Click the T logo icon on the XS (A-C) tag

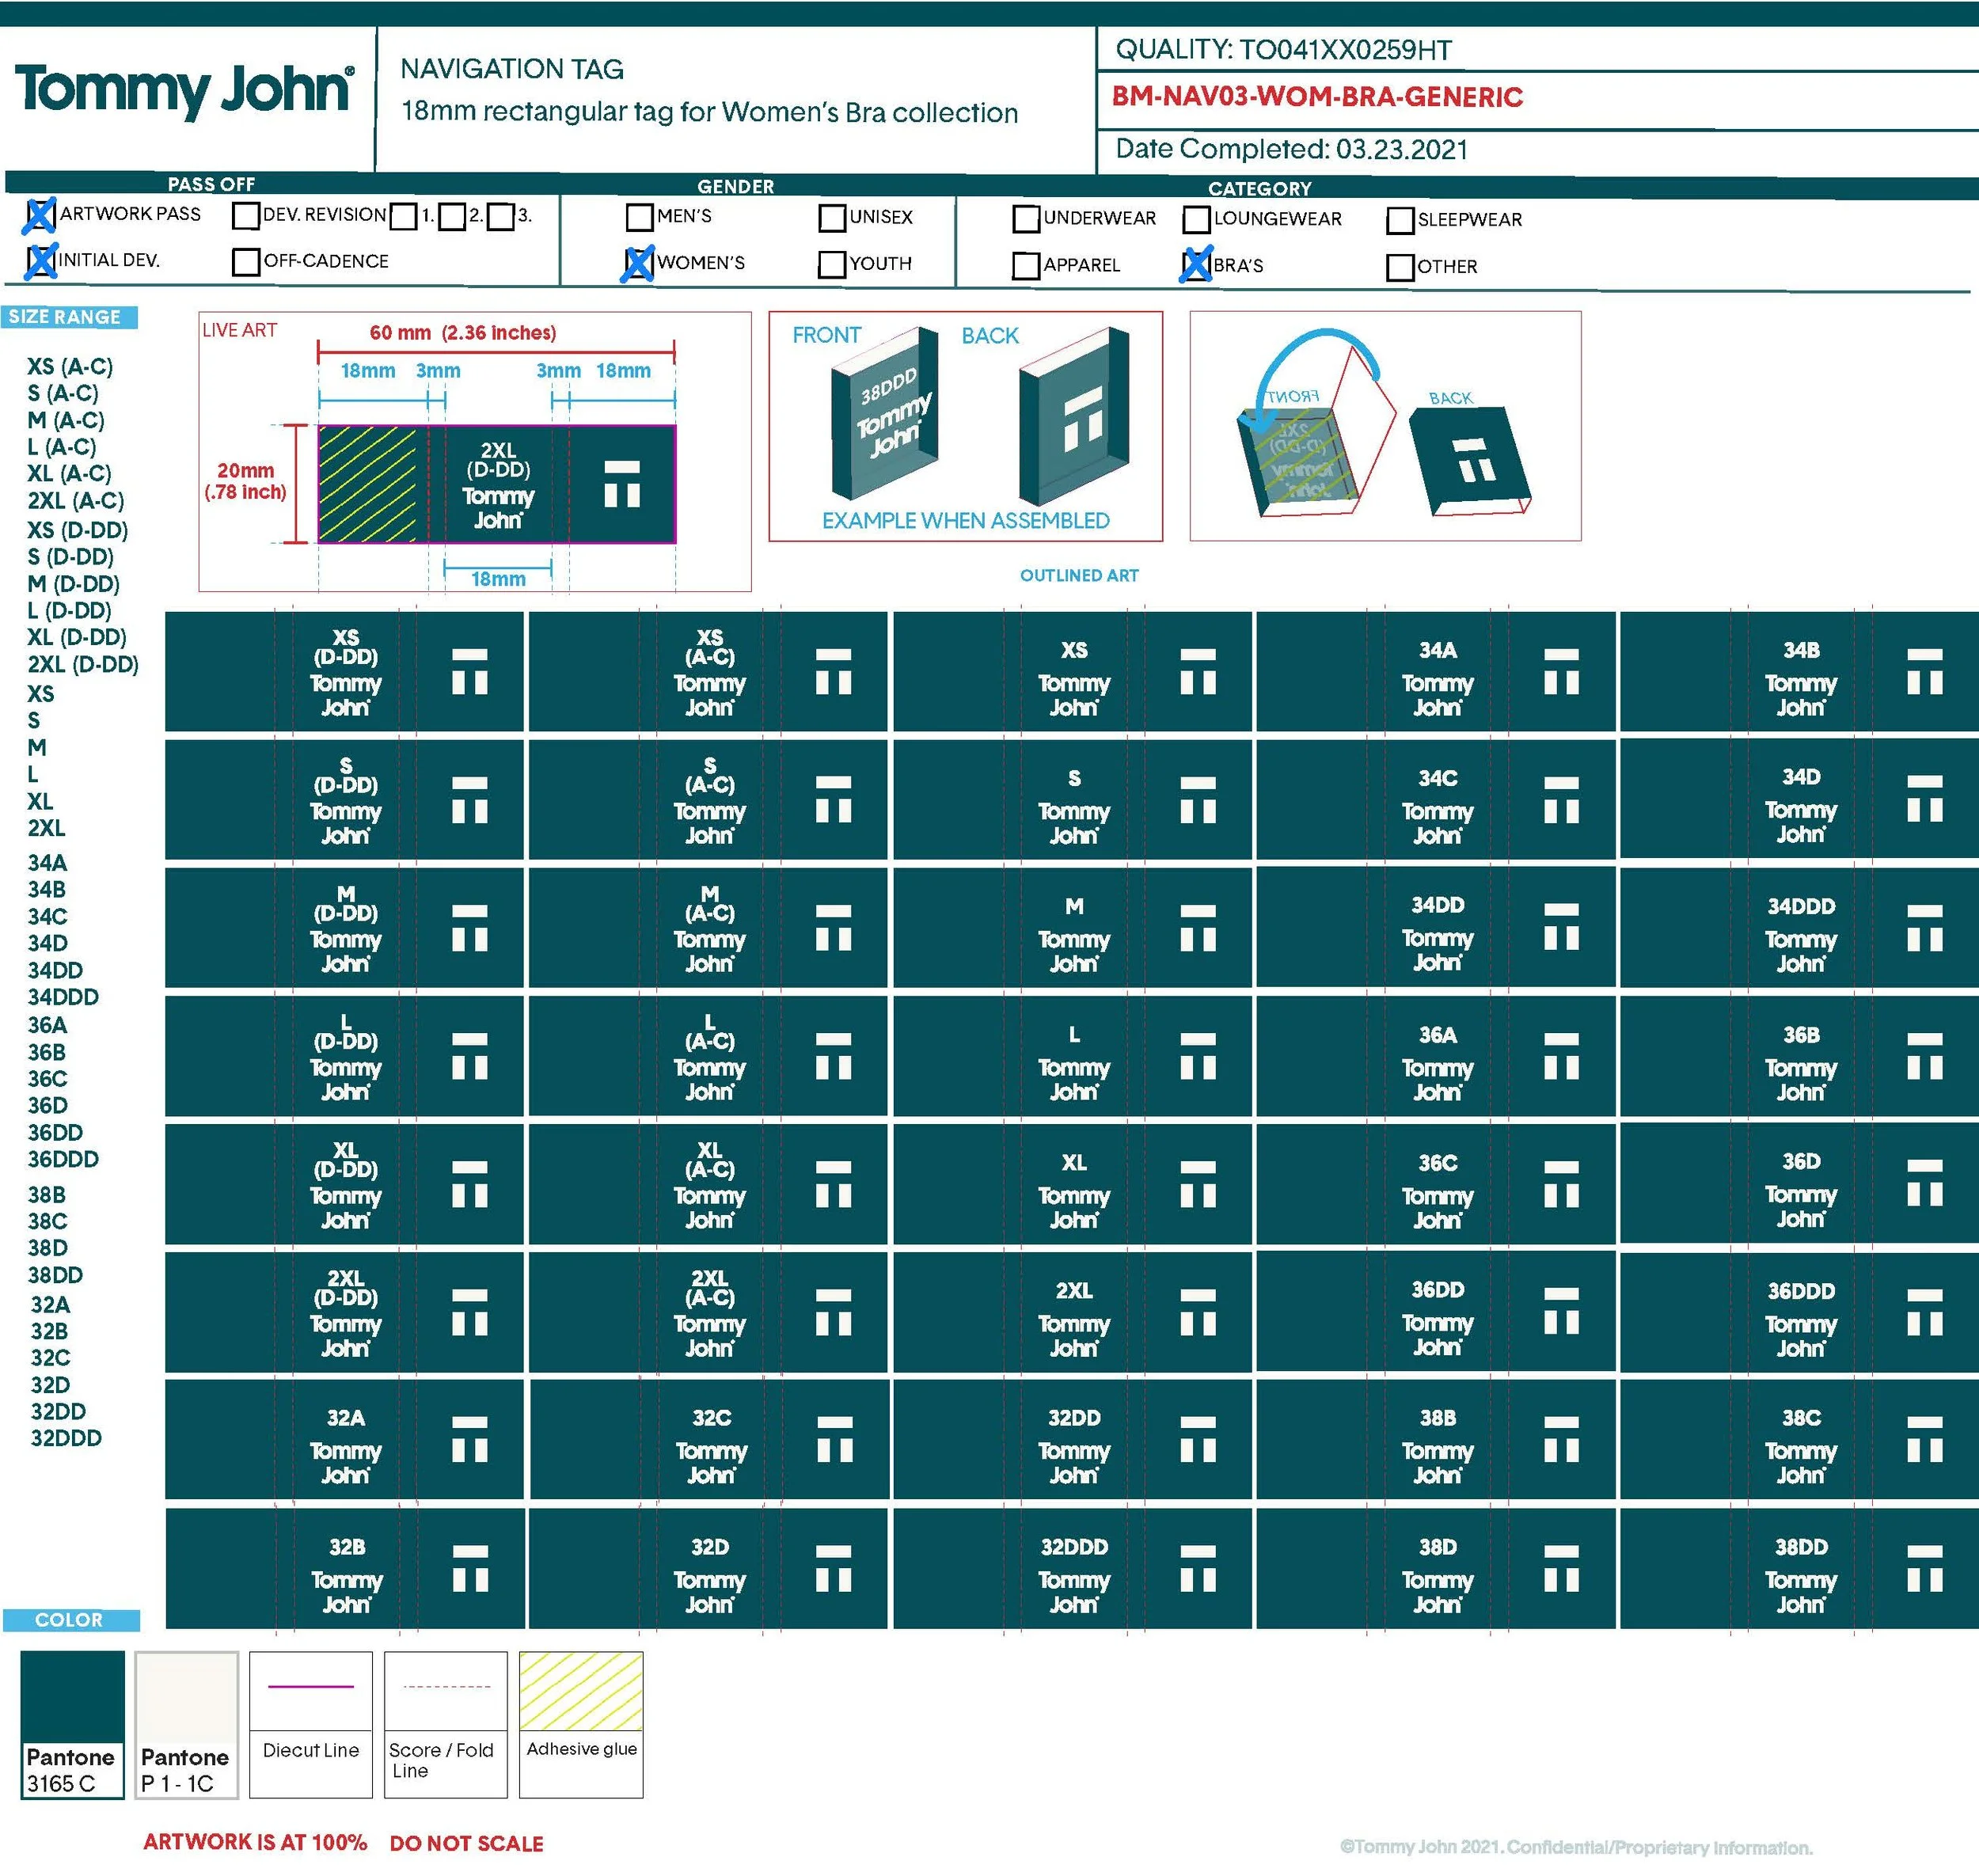pyautogui.click(x=833, y=670)
